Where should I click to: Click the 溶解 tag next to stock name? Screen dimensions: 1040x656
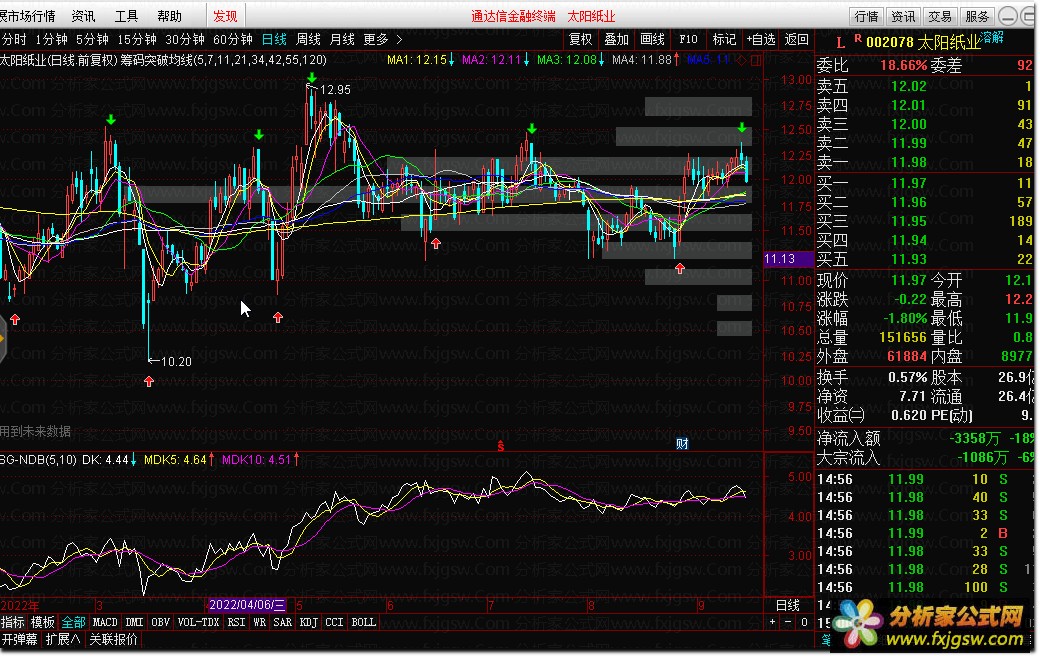pos(992,38)
